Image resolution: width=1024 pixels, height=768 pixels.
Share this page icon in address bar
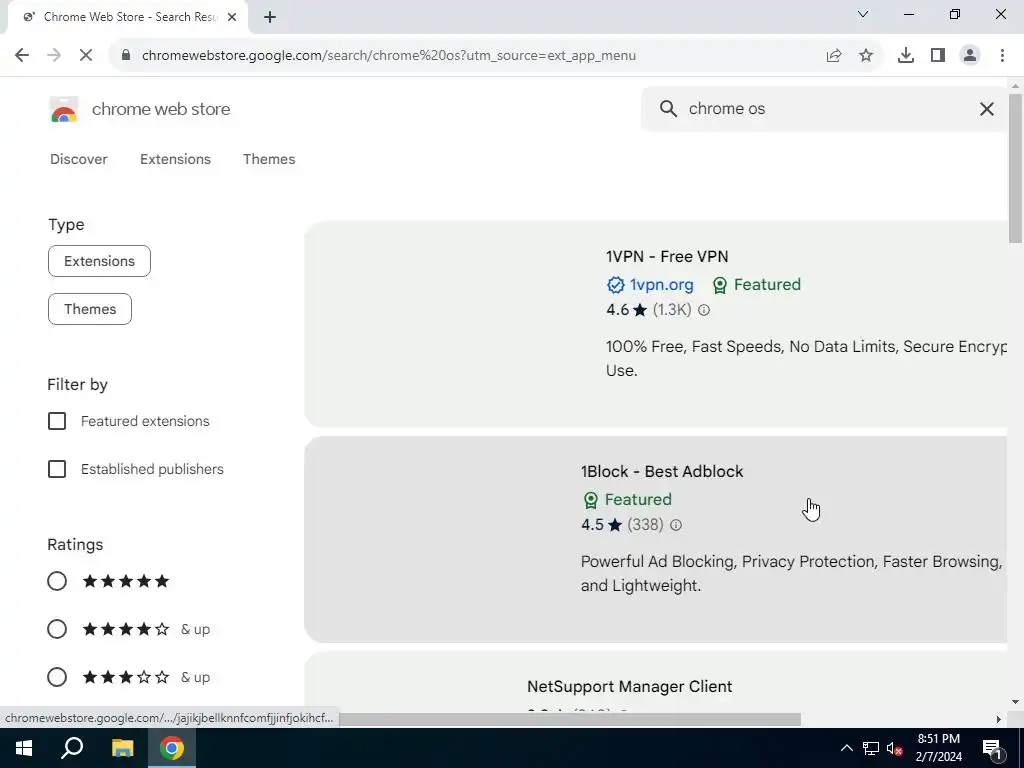point(833,56)
